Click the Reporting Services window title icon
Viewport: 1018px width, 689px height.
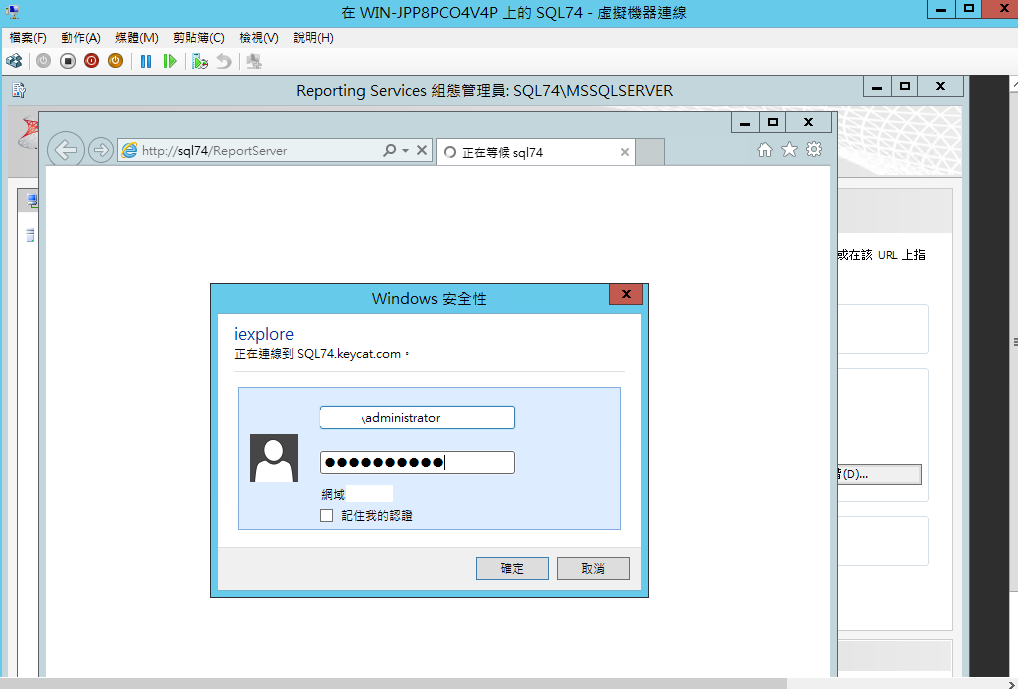(x=19, y=90)
